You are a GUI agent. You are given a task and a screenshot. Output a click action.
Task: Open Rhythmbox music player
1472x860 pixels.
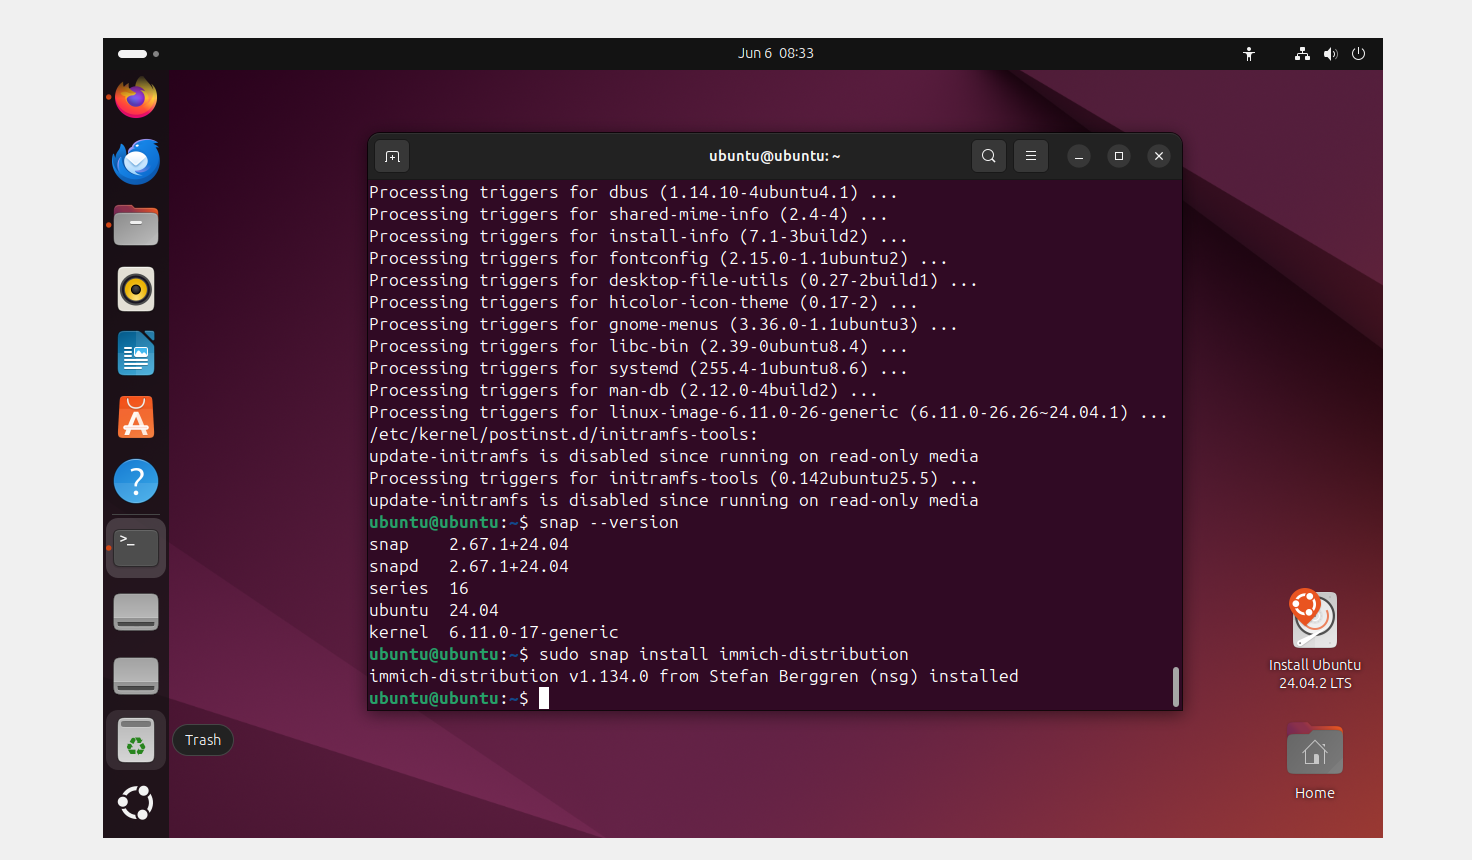tap(136, 289)
